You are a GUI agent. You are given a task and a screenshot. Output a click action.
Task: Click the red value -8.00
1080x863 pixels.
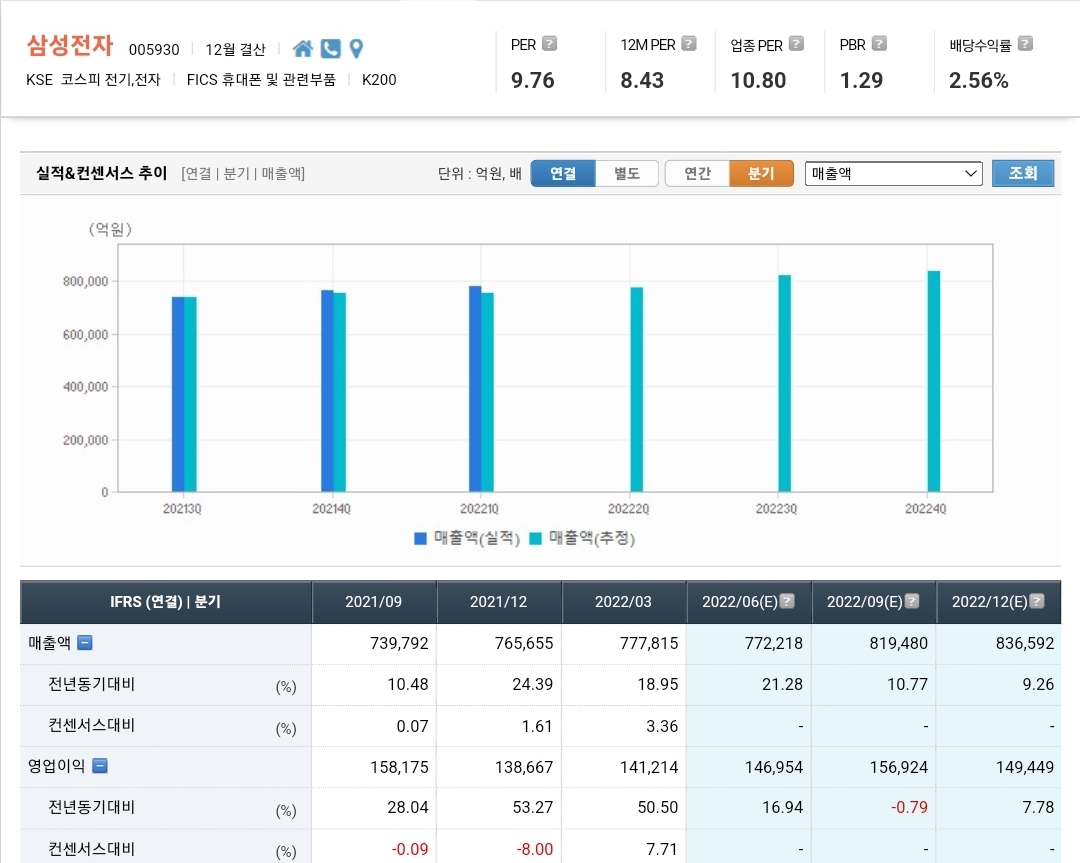click(x=534, y=849)
